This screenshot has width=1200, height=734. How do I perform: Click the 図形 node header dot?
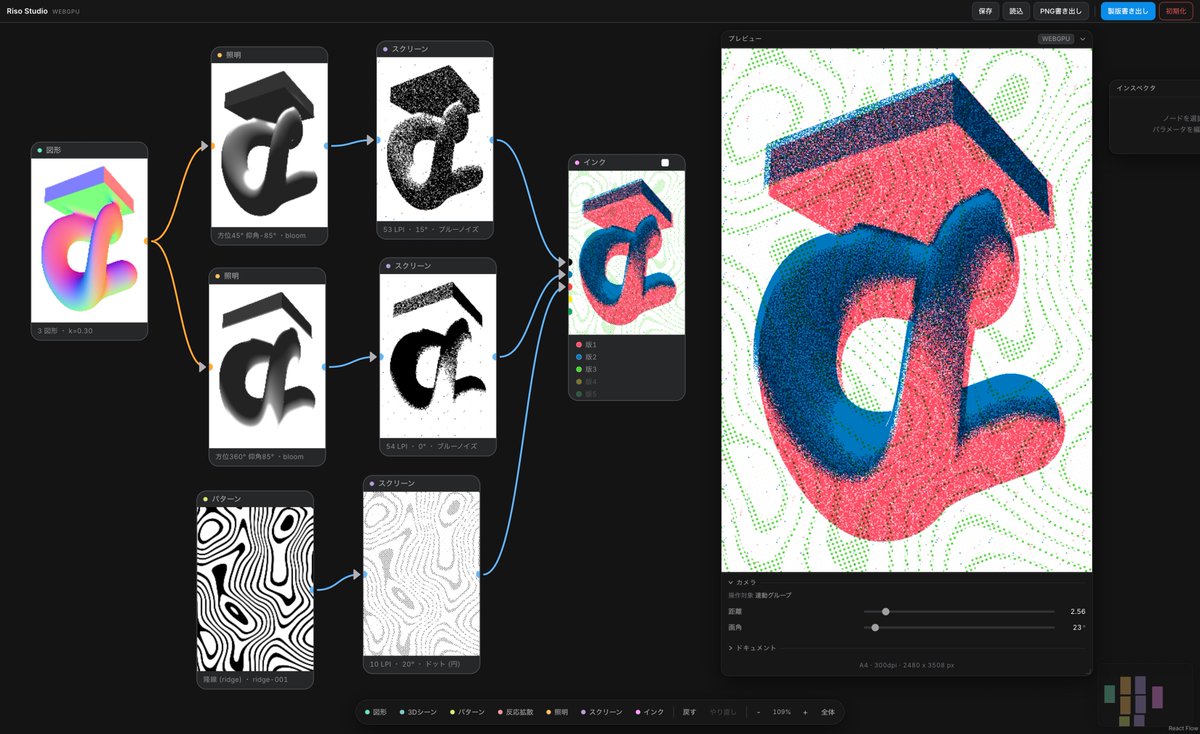(x=40, y=150)
